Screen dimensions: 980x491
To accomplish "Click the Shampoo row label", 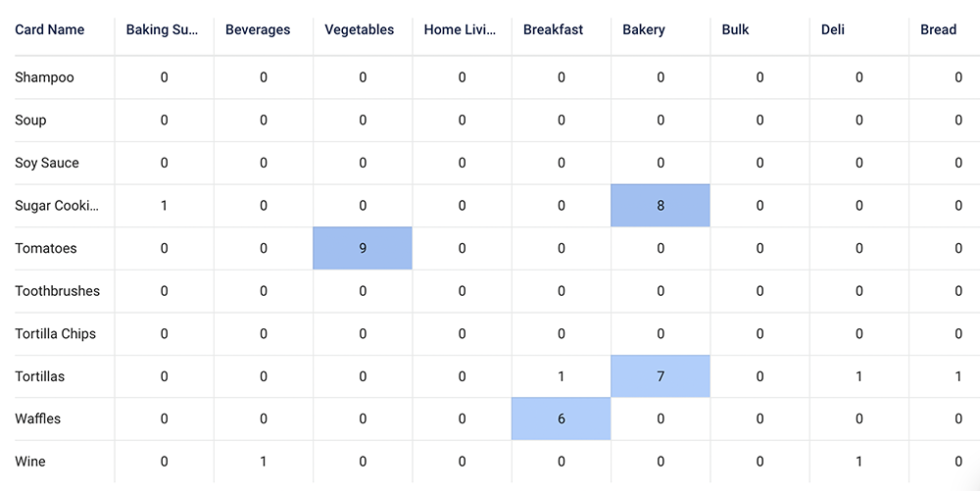I will pyautogui.click(x=44, y=77).
